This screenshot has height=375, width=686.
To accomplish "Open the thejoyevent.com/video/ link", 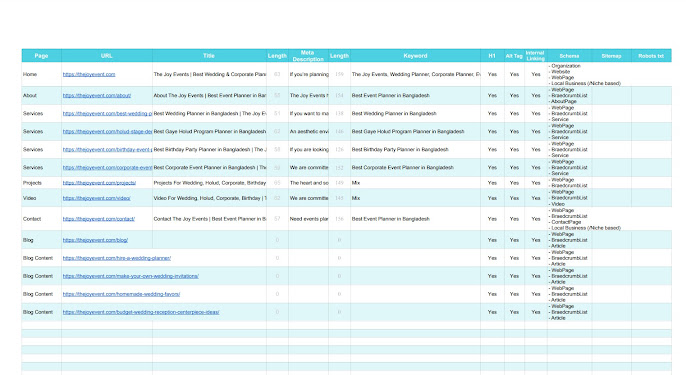I will coord(96,198).
